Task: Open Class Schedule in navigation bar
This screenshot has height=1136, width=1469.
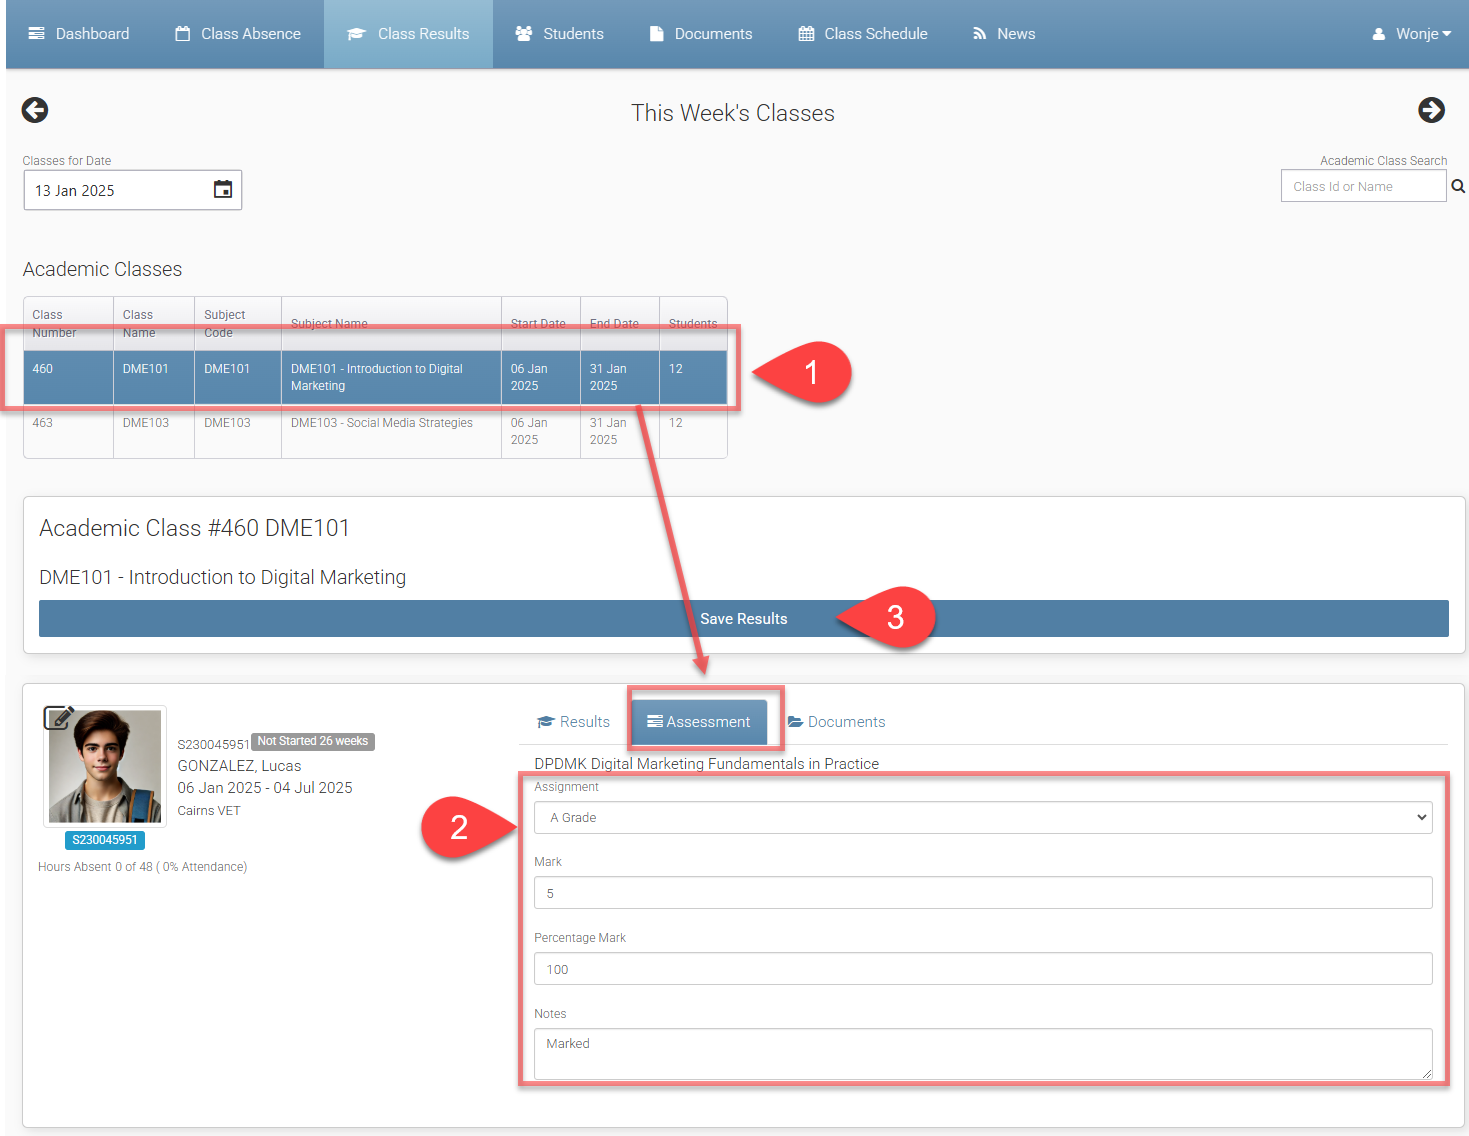Action: click(x=862, y=34)
